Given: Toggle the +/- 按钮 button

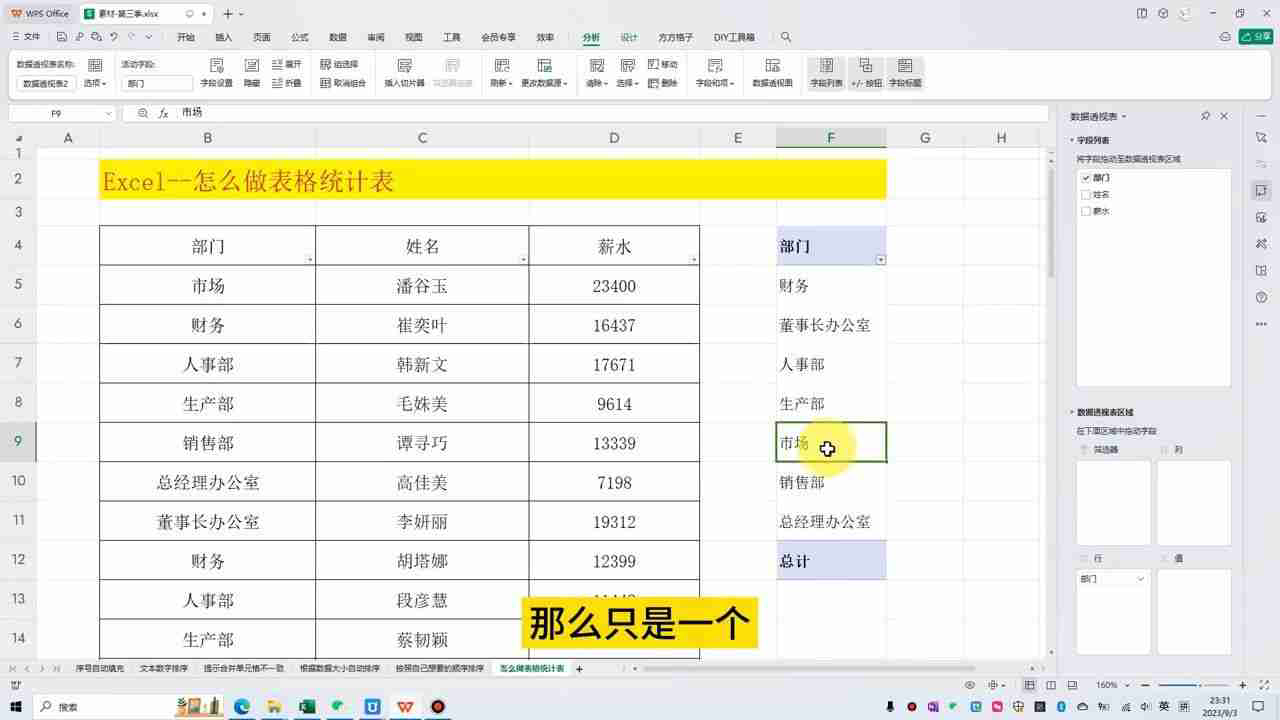Looking at the screenshot, I should click(x=866, y=73).
